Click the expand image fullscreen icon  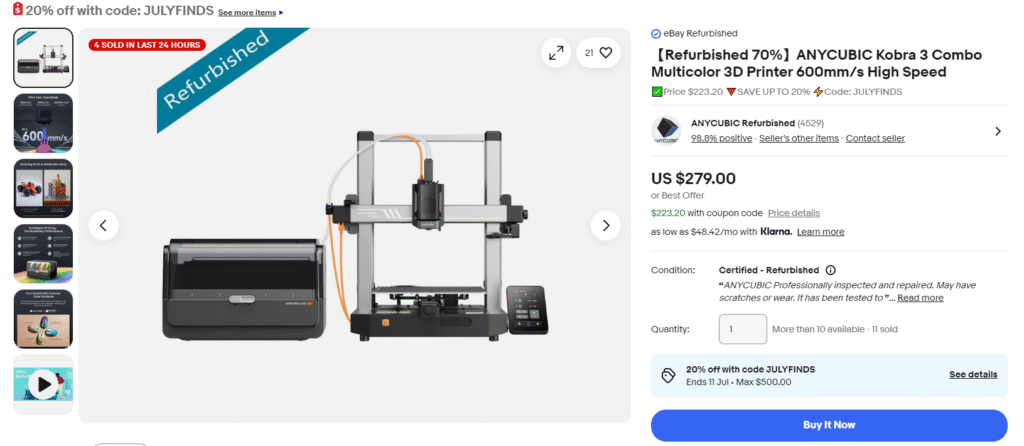(556, 53)
